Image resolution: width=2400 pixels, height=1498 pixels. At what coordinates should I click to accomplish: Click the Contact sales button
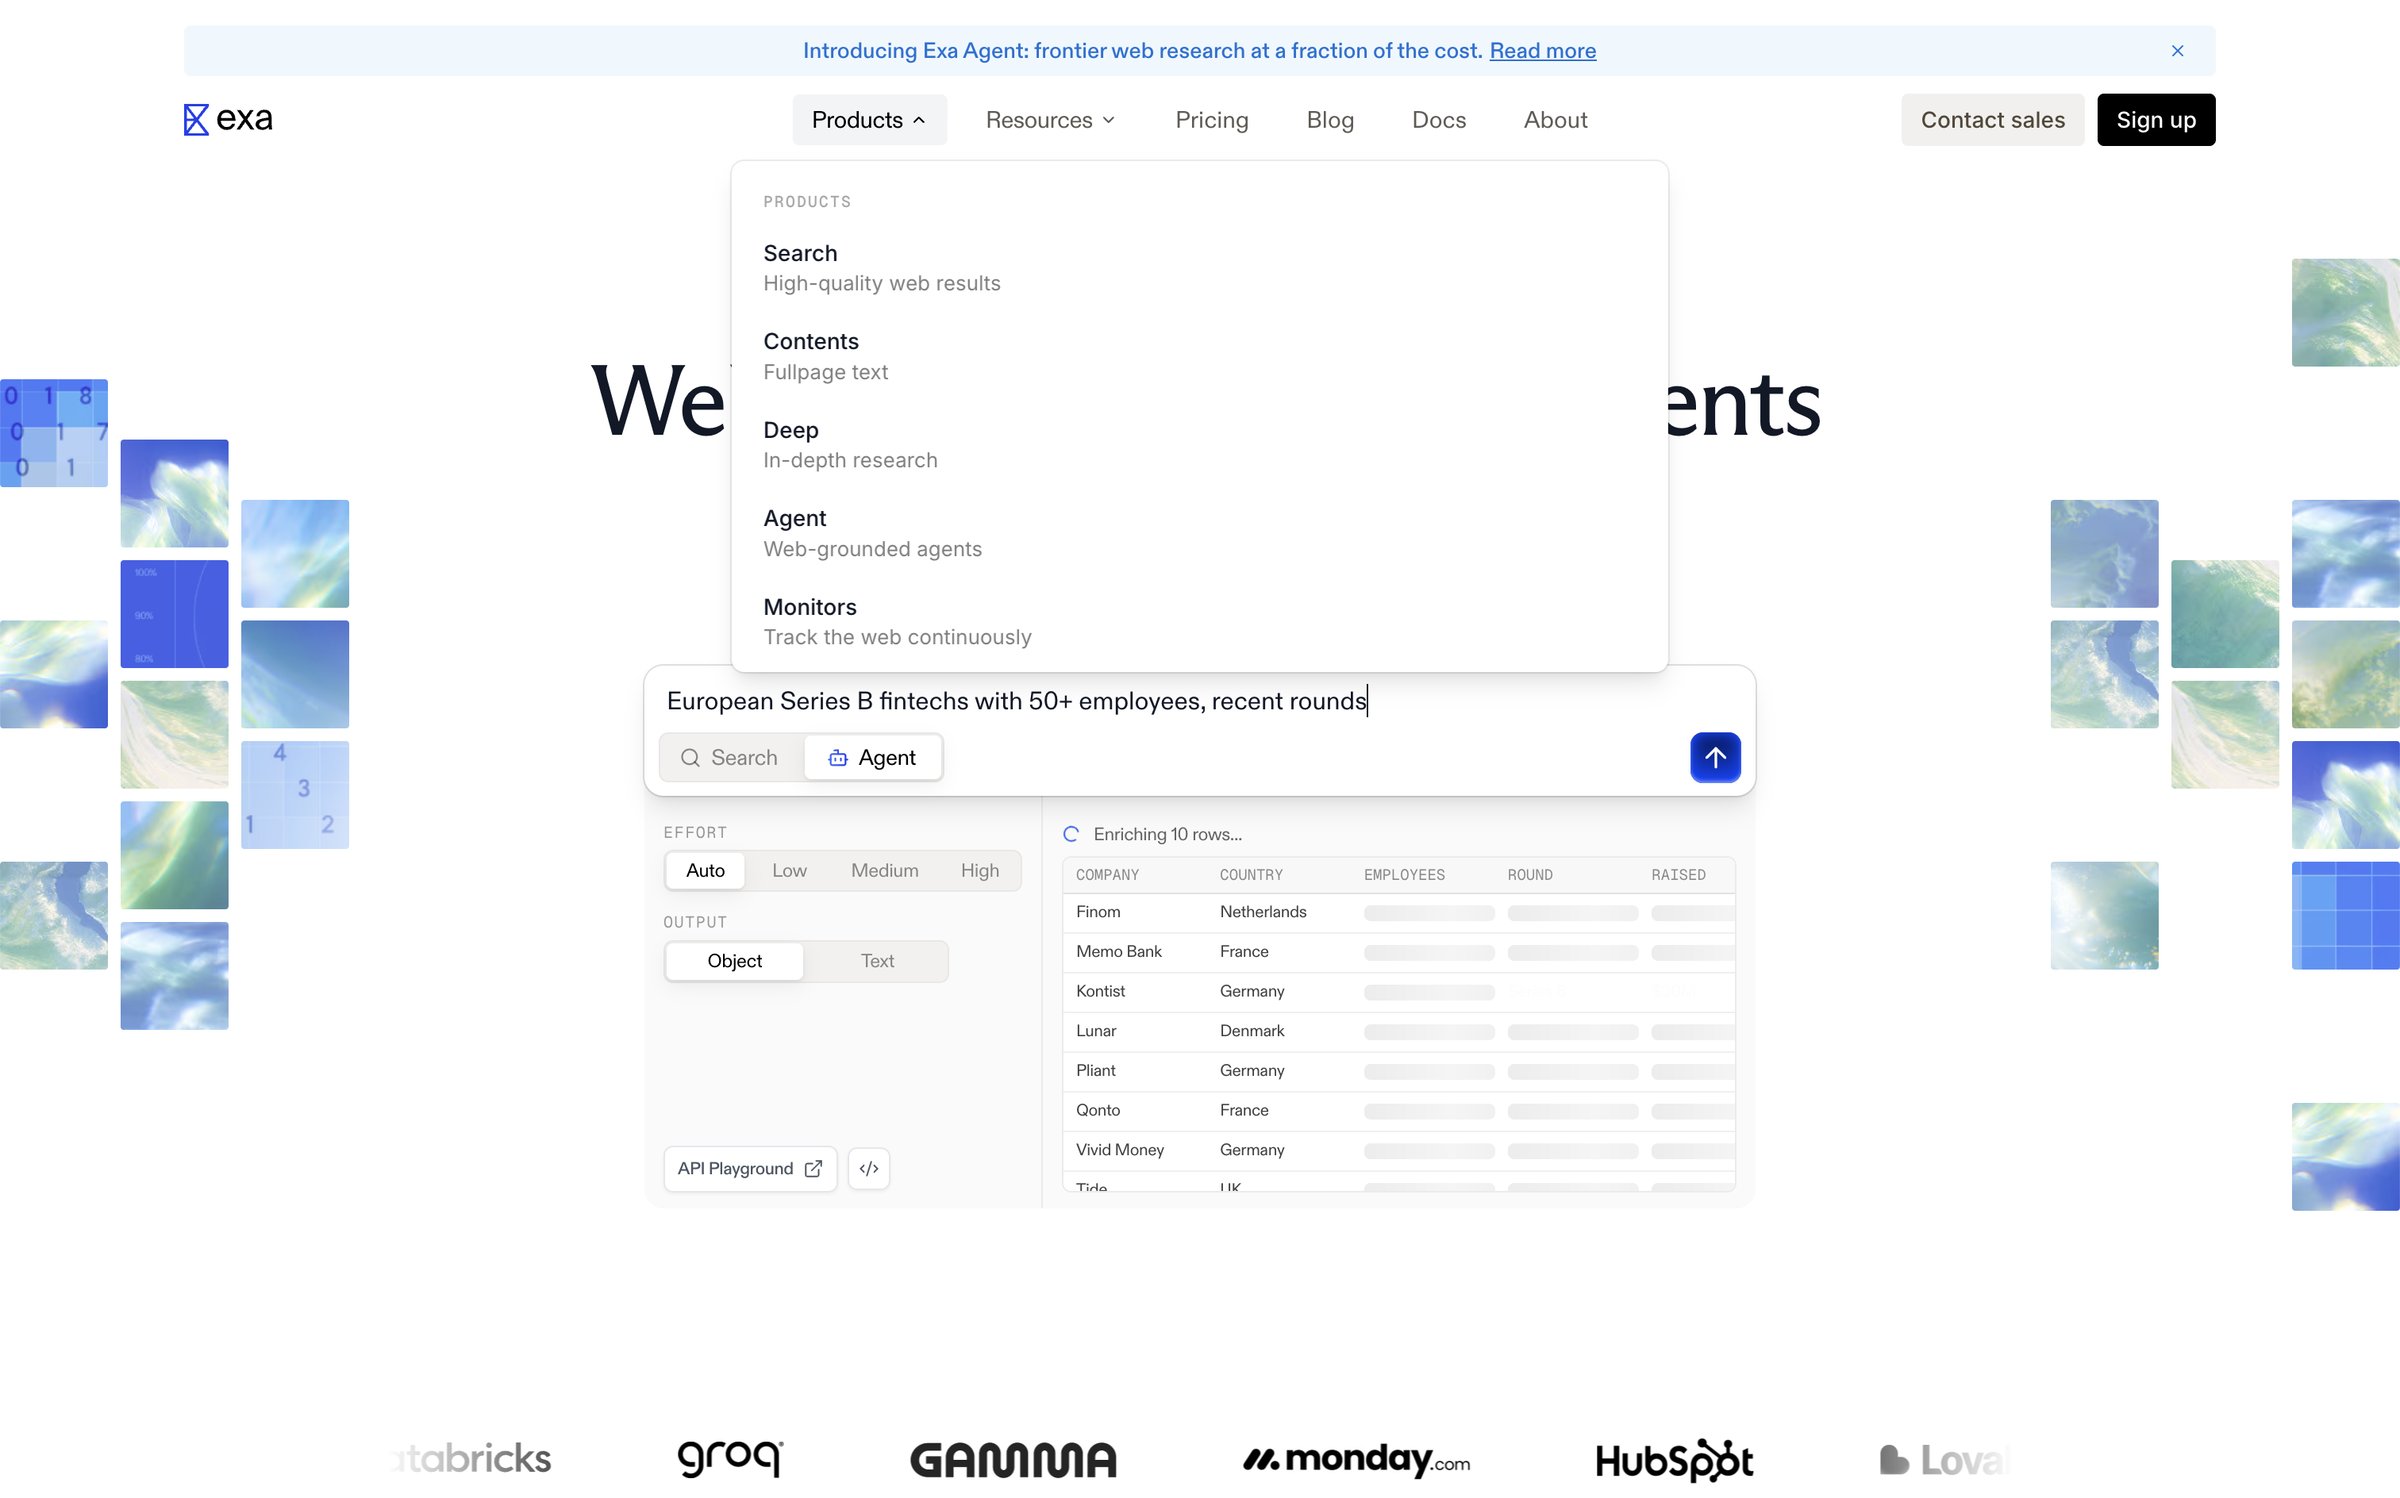click(1992, 120)
